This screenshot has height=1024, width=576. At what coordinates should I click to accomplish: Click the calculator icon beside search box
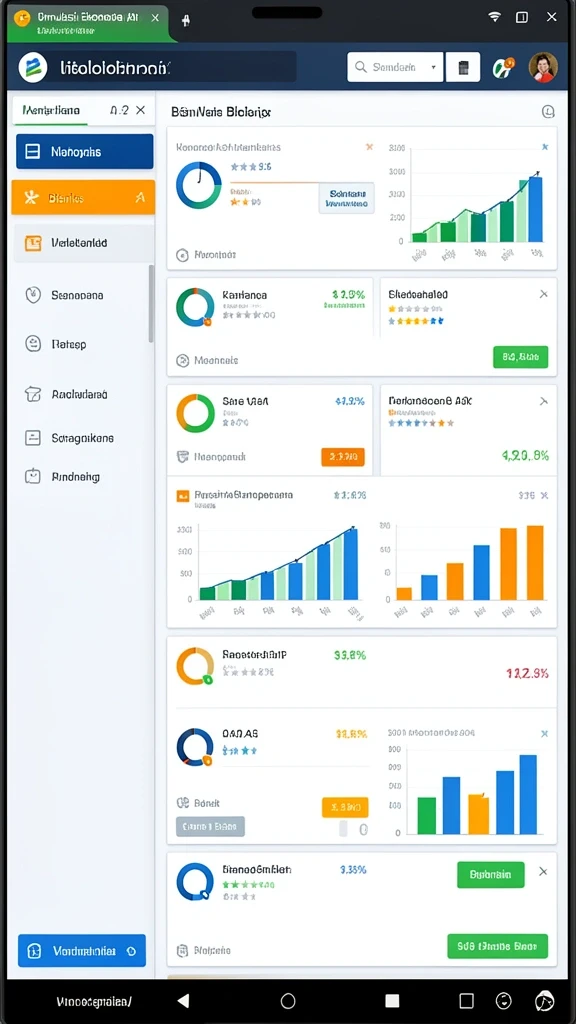pos(463,67)
